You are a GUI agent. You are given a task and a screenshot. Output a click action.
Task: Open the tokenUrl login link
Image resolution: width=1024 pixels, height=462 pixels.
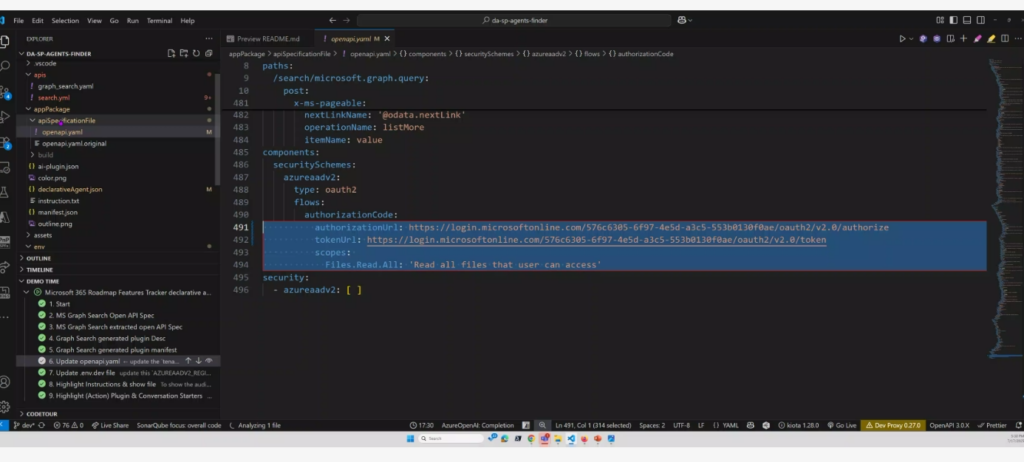pyautogui.click(x=596, y=240)
